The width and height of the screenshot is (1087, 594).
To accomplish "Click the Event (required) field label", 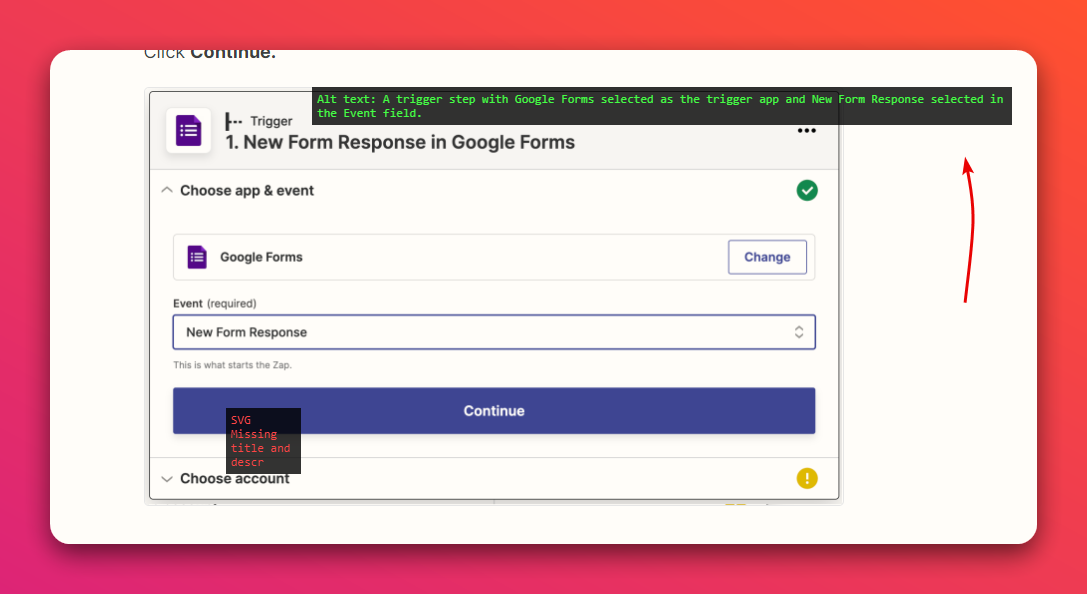I will point(210,303).
